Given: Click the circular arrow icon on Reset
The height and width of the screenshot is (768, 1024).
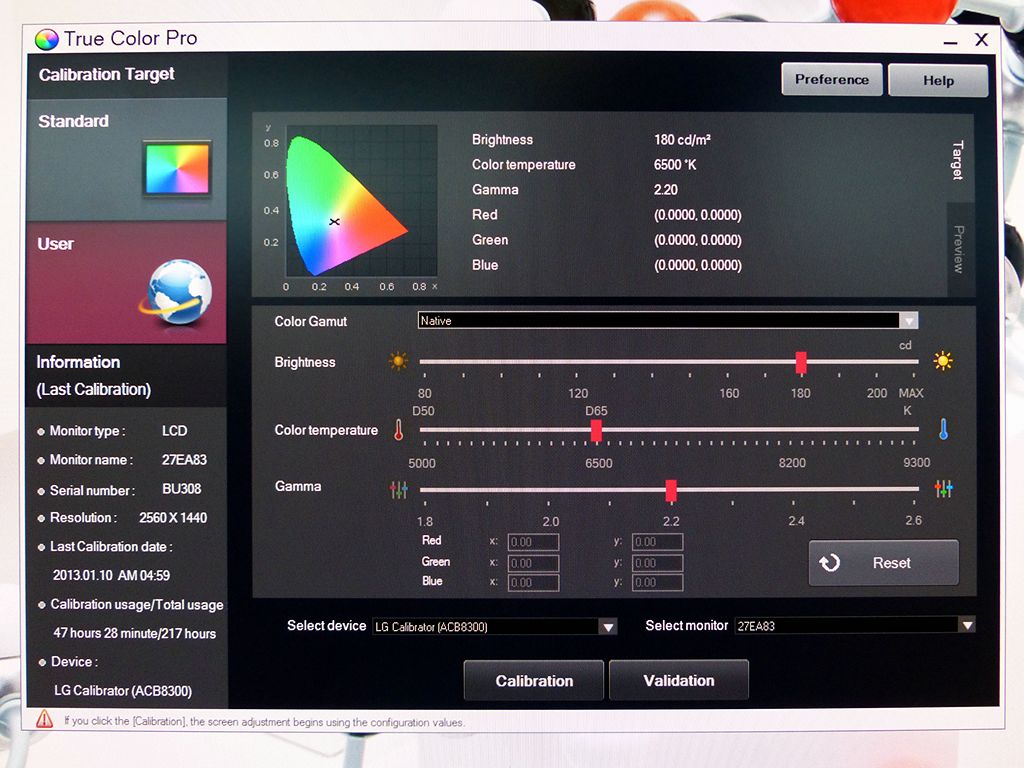Looking at the screenshot, I should [x=830, y=562].
